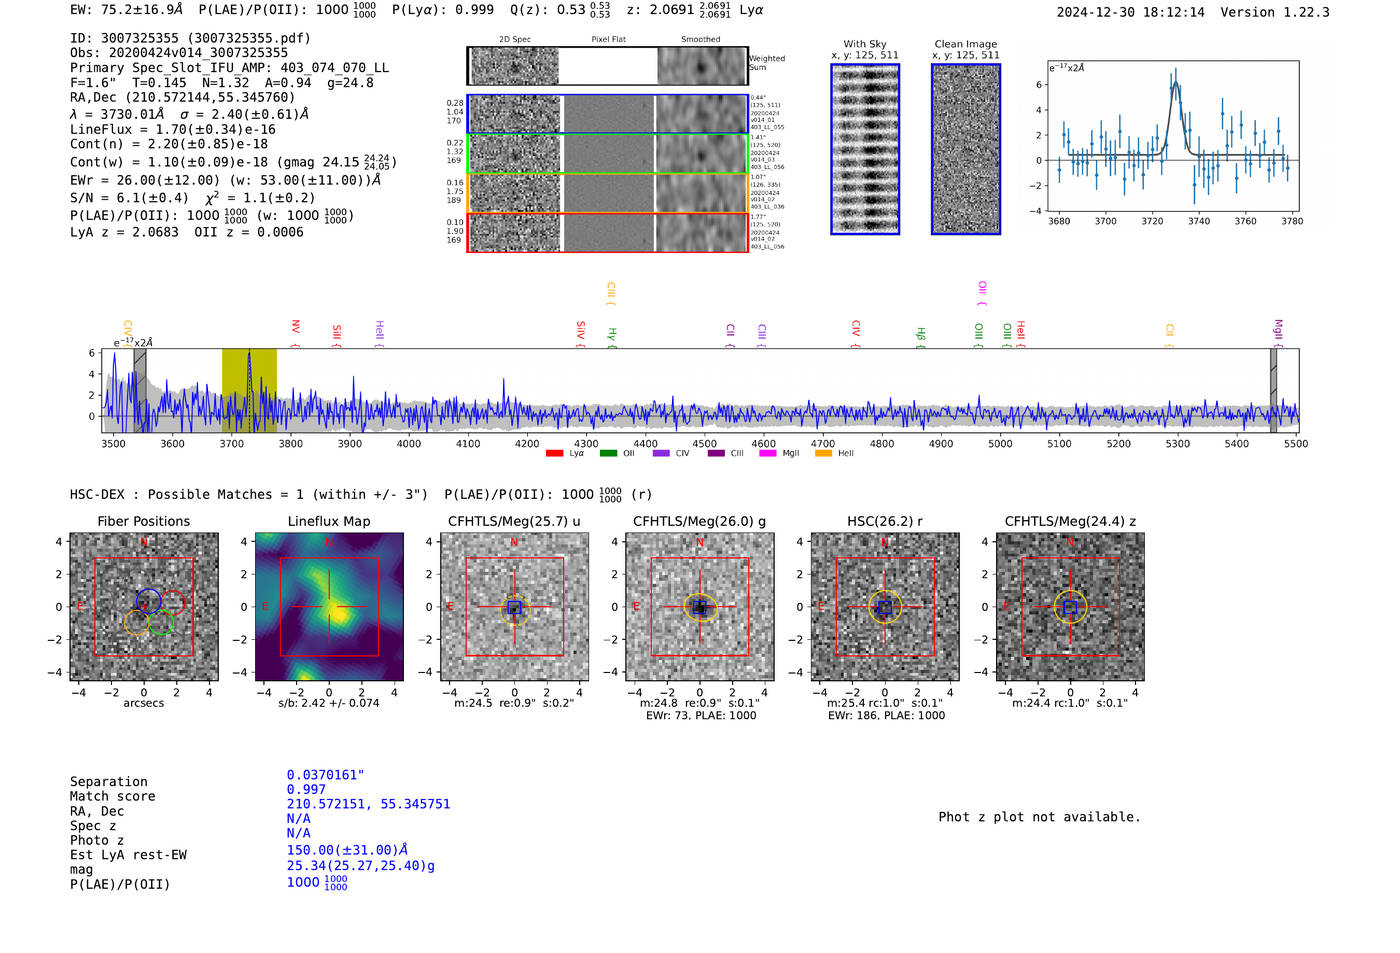Select the blue-outlined fiber spectrum row
The image size is (1400, 953).
click(608, 114)
